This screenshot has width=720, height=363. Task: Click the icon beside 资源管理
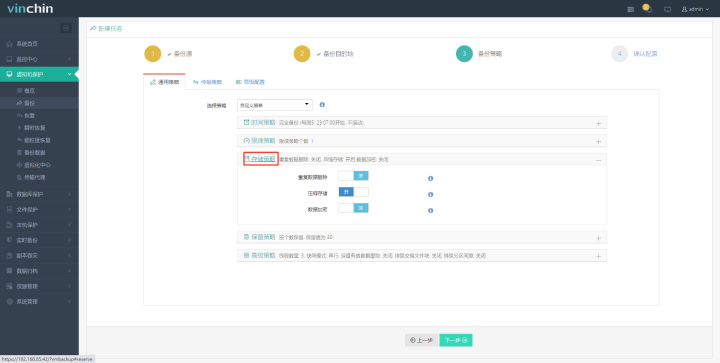point(10,286)
